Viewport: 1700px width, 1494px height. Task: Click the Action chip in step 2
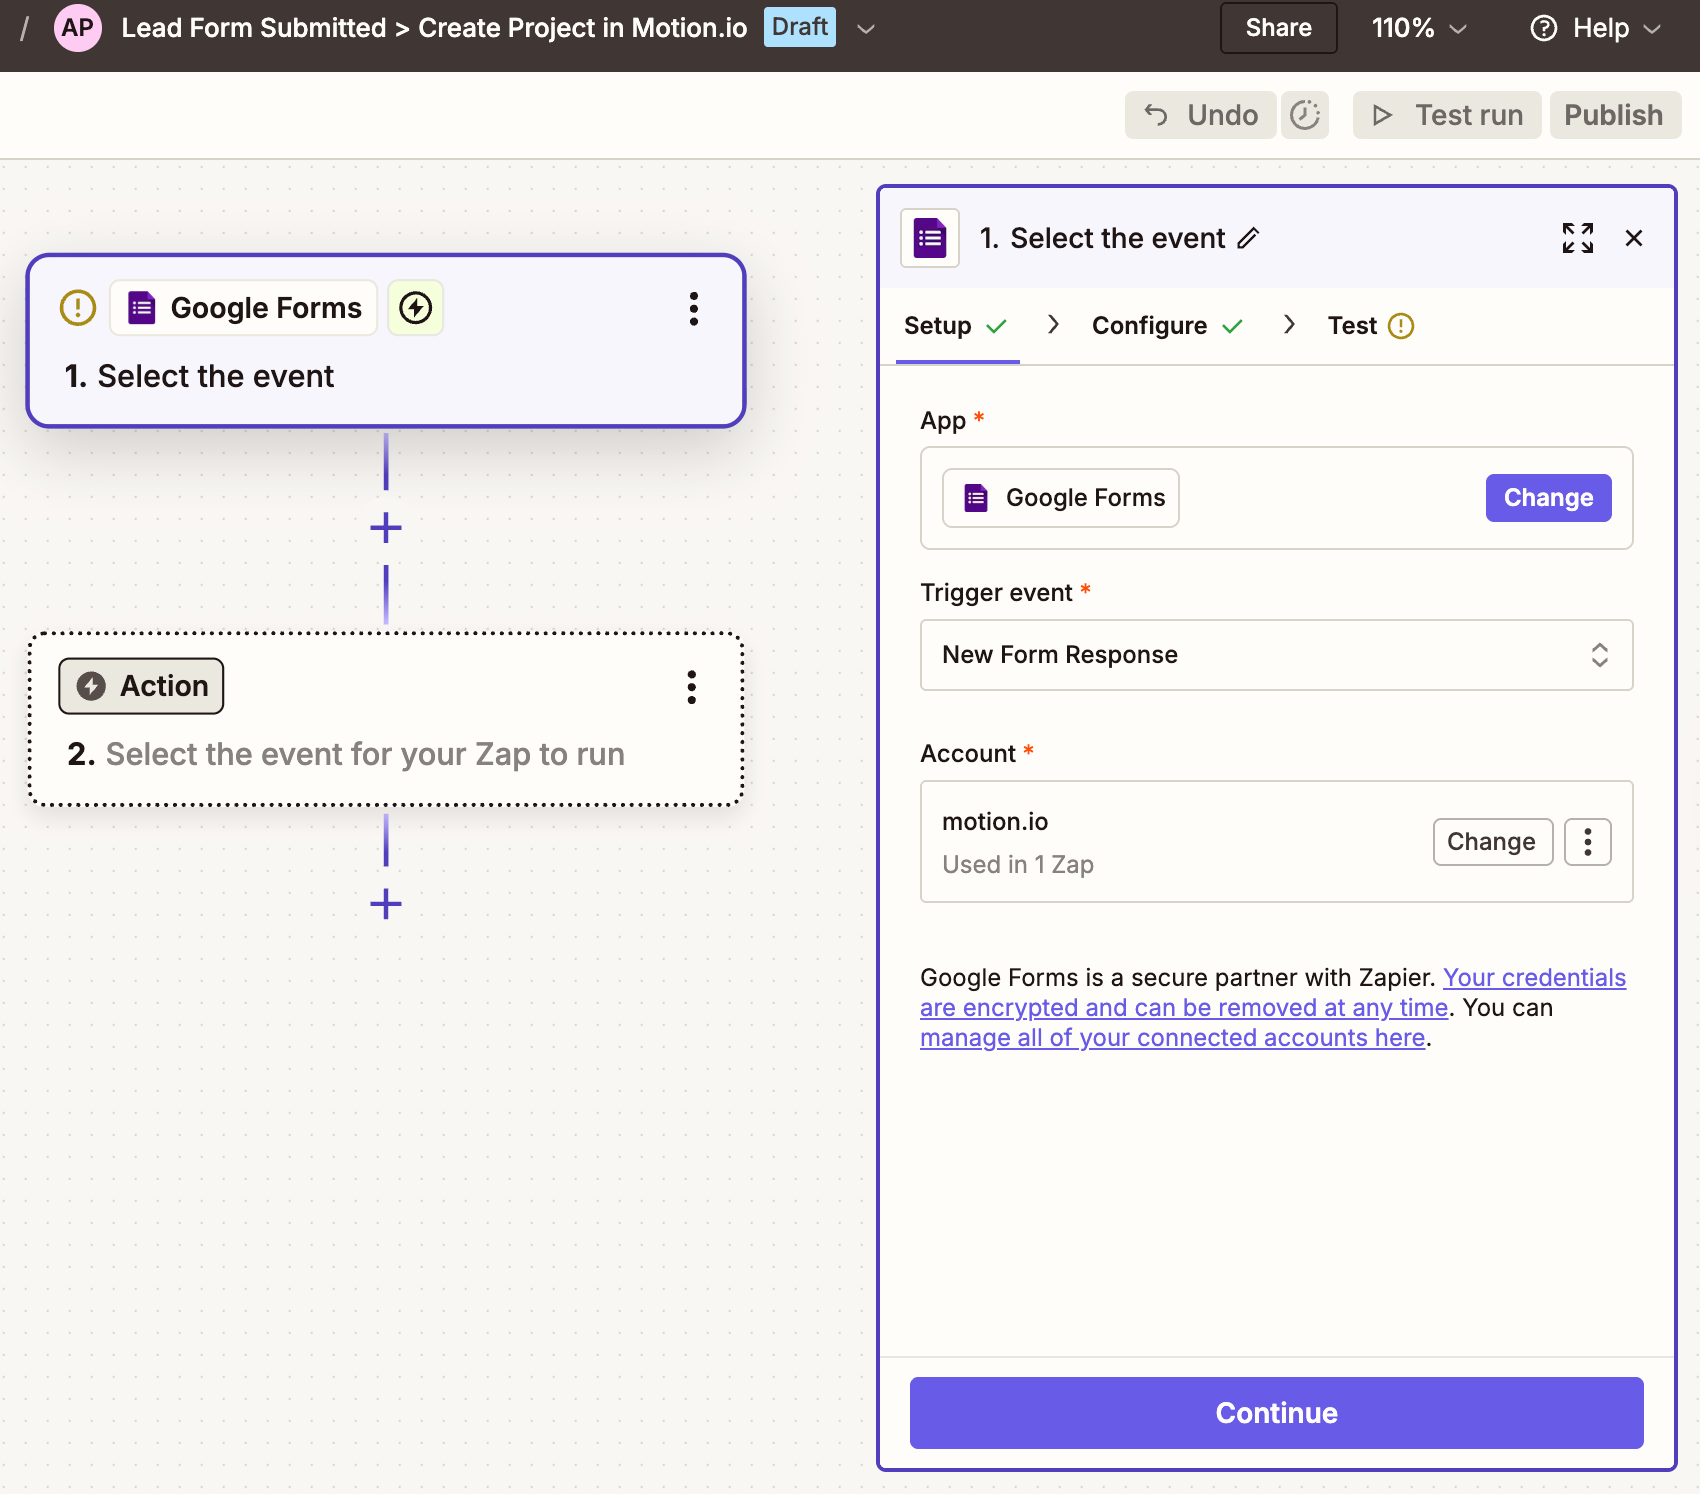pos(141,686)
